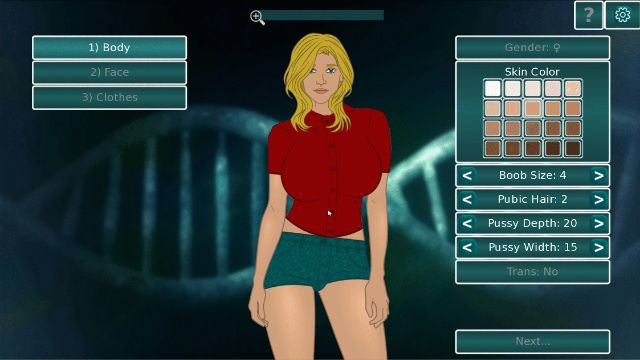Select first-row fifth skin color swatch

(573, 88)
